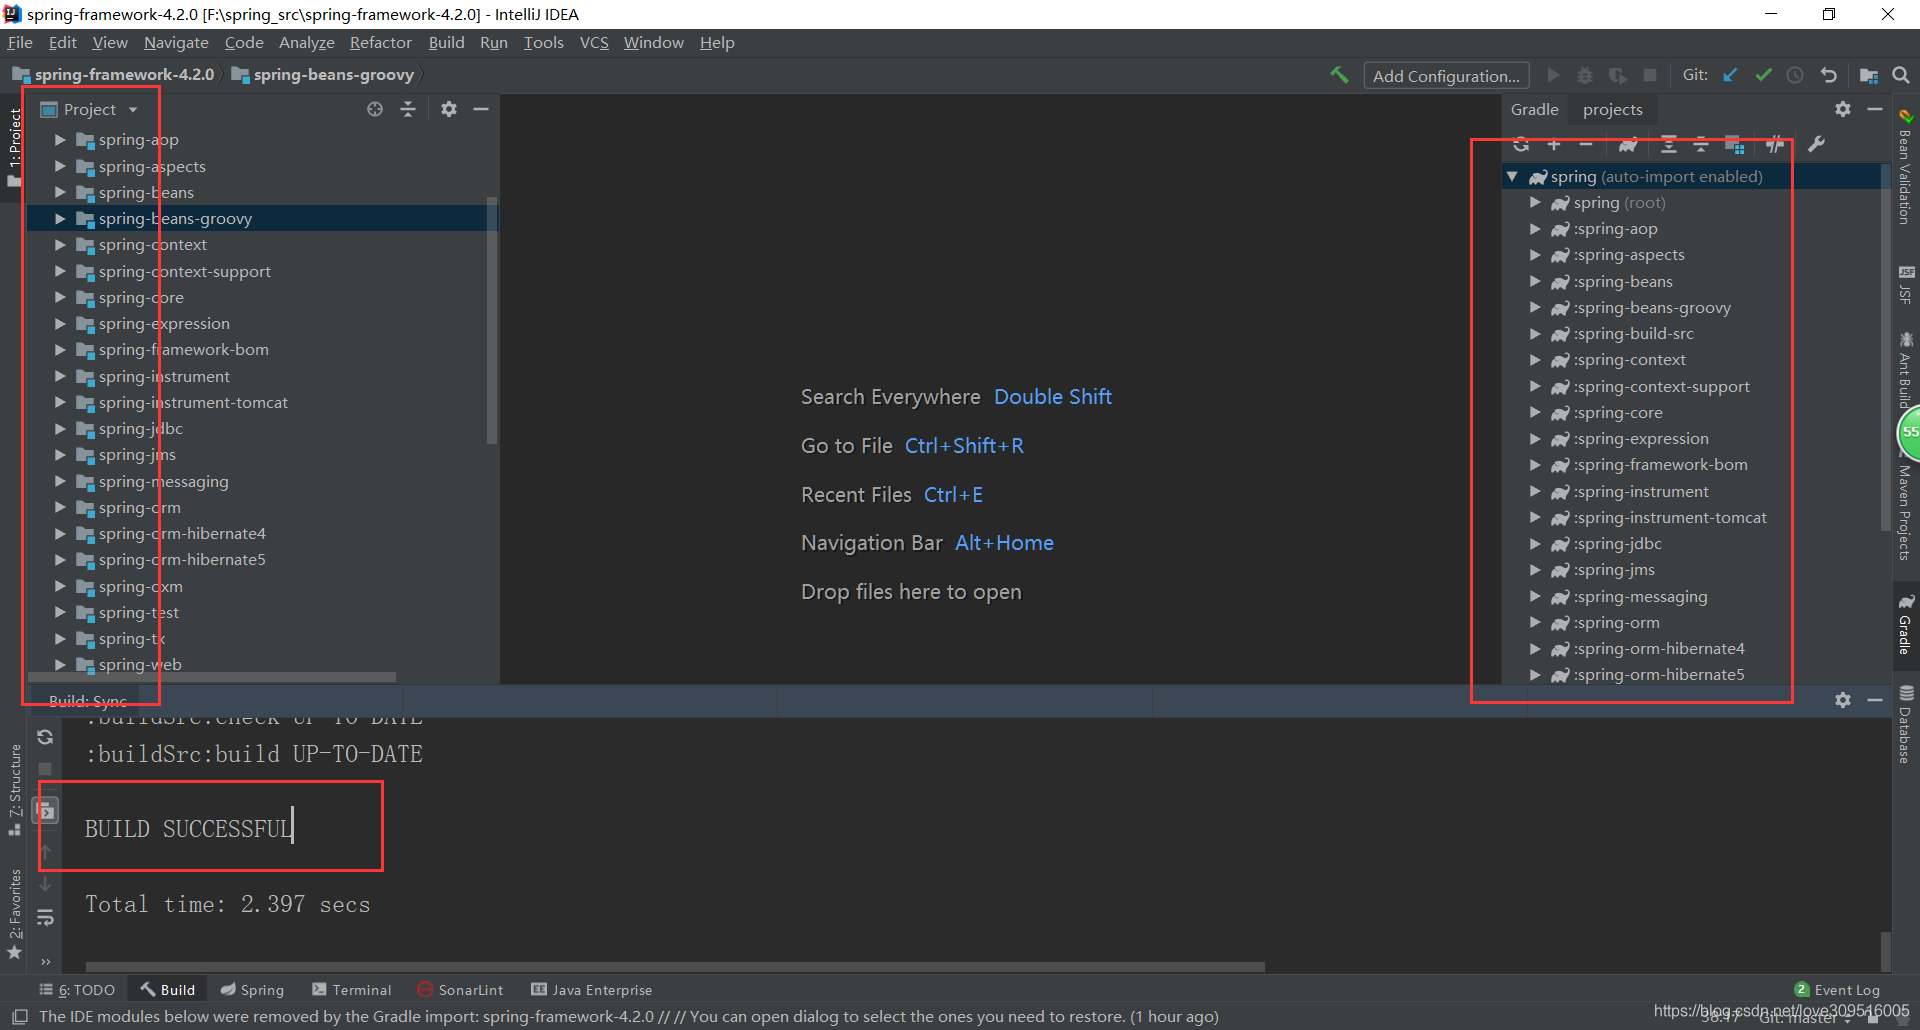Image resolution: width=1920 pixels, height=1030 pixels.
Task: Open SonarLint tool tab
Action: point(460,990)
